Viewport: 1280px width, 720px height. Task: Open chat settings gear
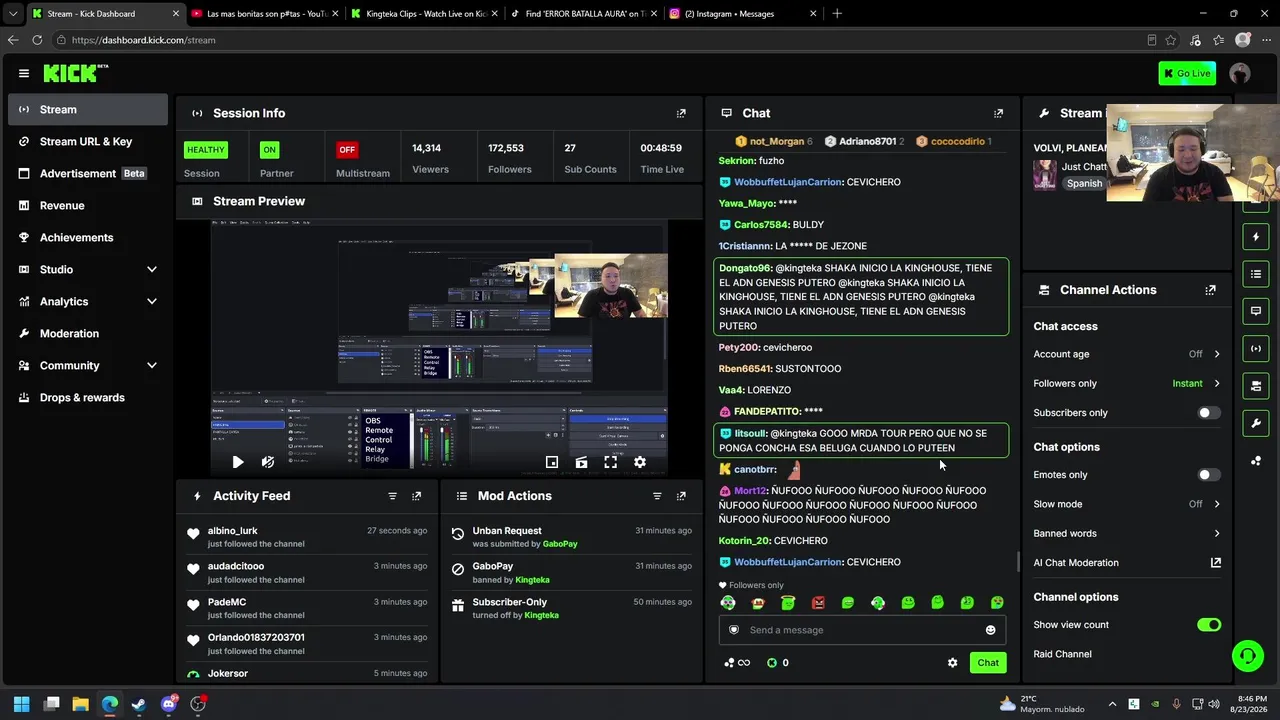952,663
